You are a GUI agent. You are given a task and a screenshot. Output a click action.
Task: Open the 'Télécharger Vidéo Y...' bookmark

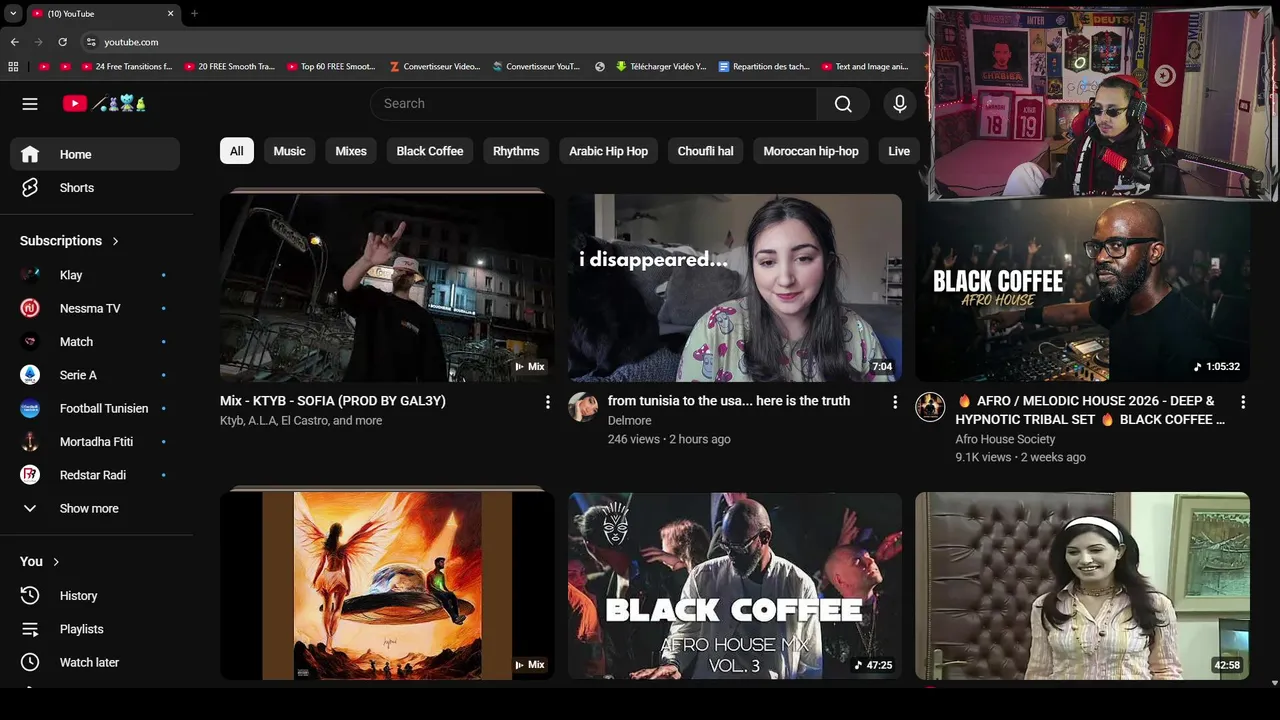pyautogui.click(x=662, y=67)
